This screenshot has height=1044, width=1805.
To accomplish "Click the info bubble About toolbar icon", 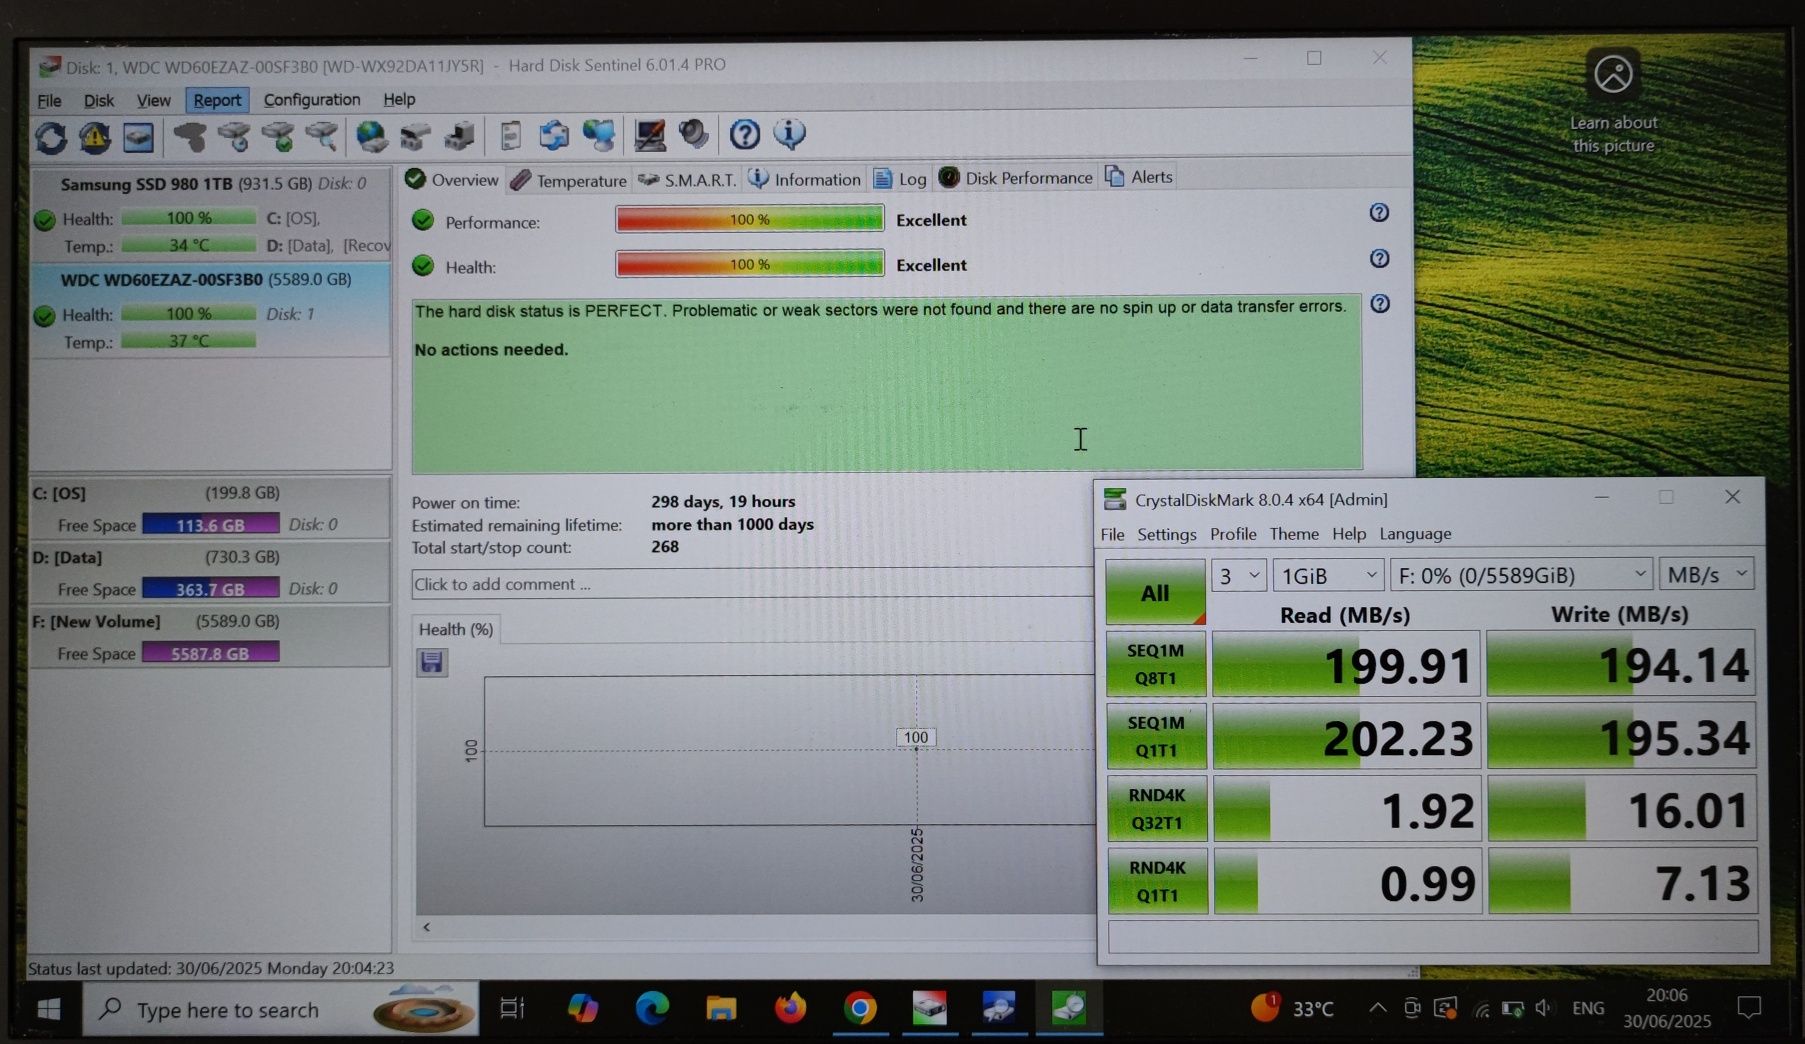I will point(789,133).
